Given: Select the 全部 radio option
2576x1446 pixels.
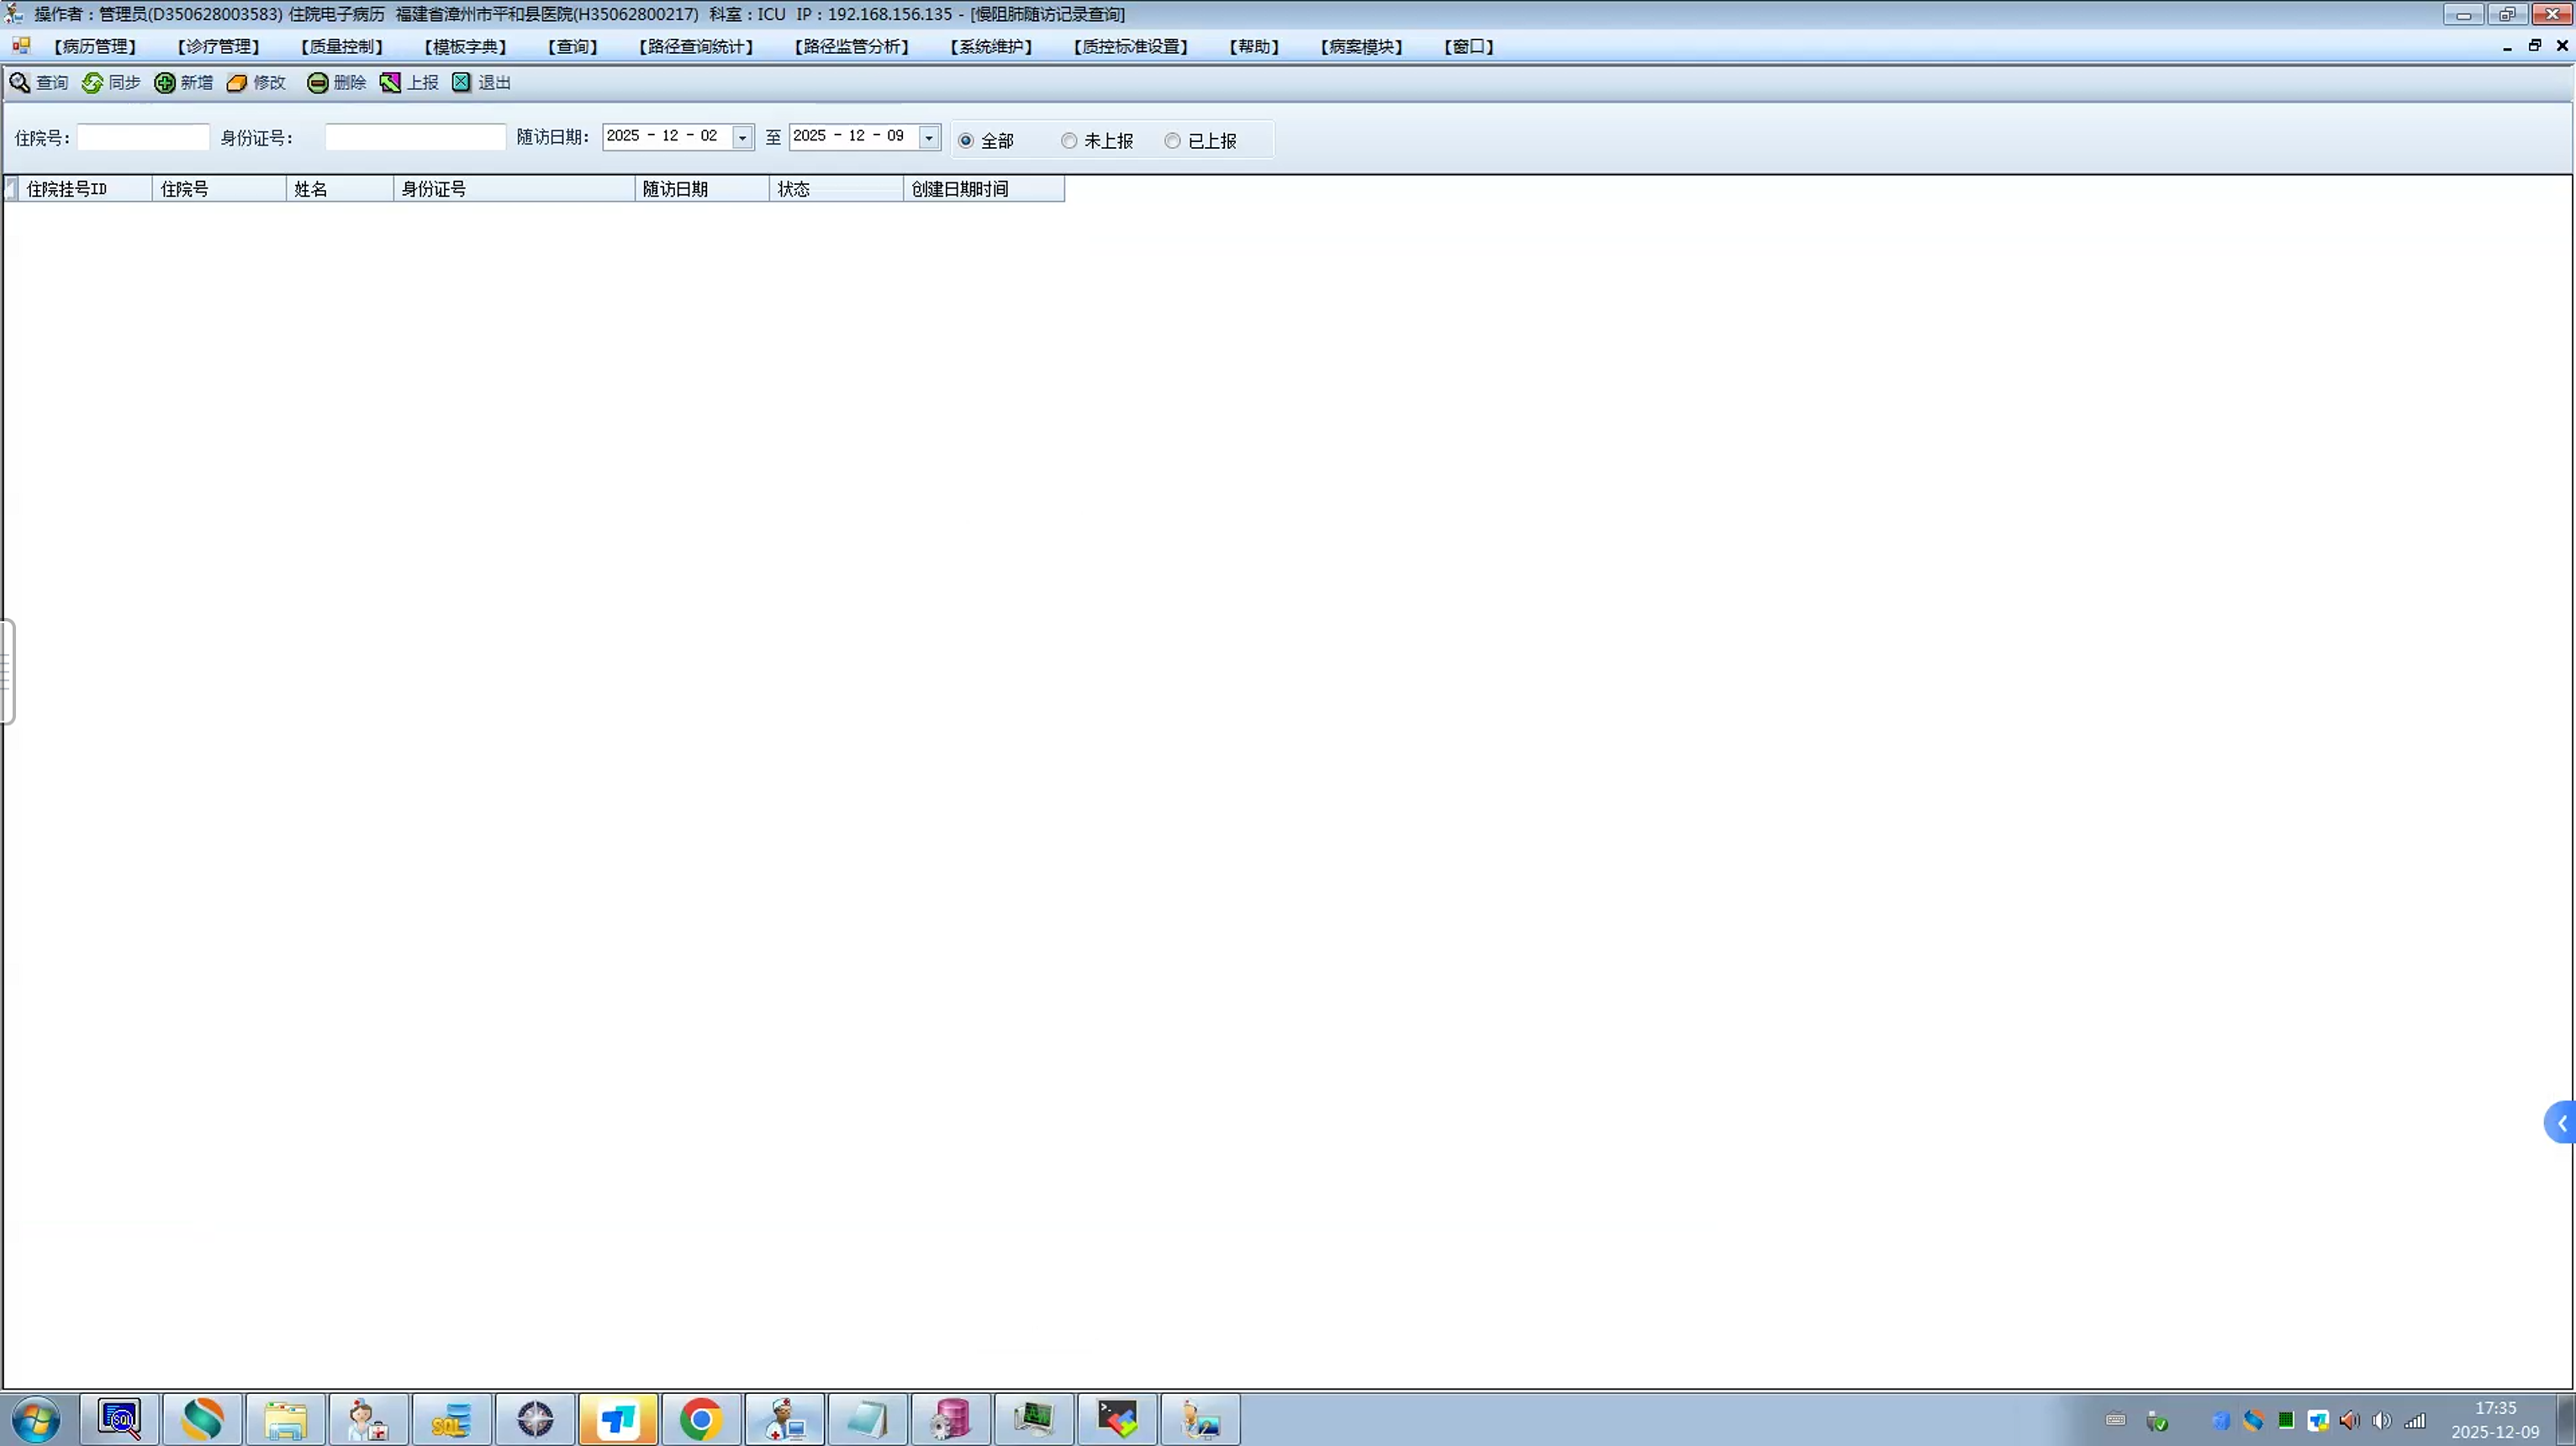Looking at the screenshot, I should pos(966,141).
